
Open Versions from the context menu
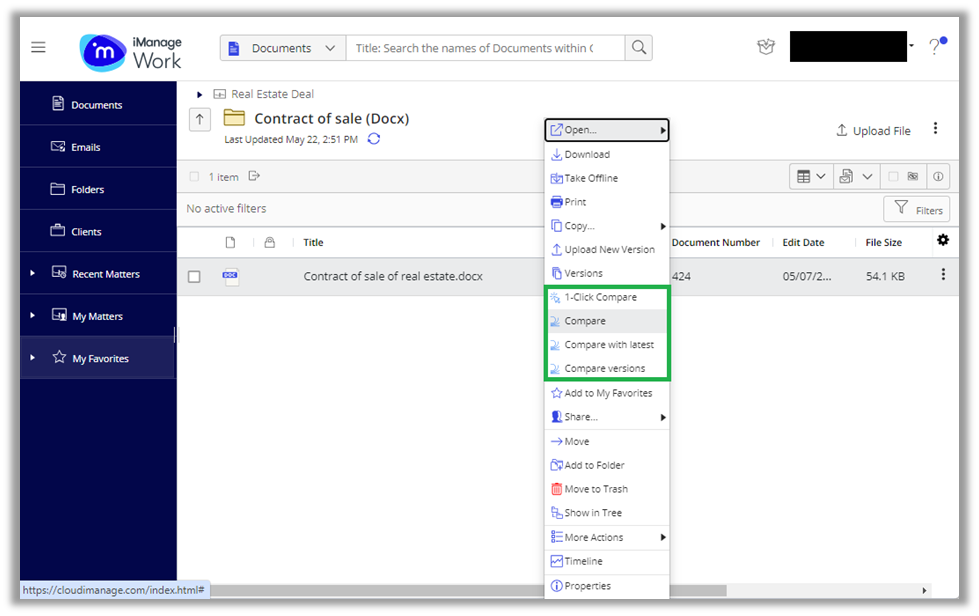(607, 273)
